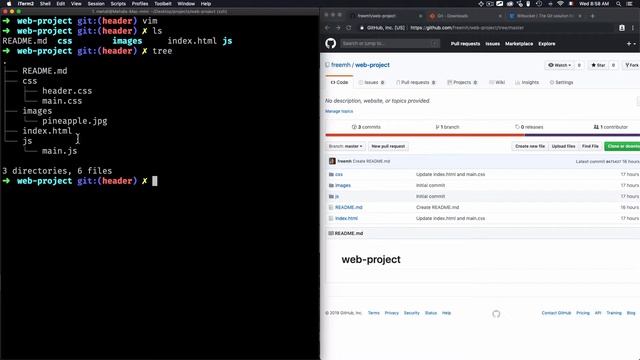Open the browser three-dot menu
This screenshot has height=360, width=640.
[x=633, y=28]
